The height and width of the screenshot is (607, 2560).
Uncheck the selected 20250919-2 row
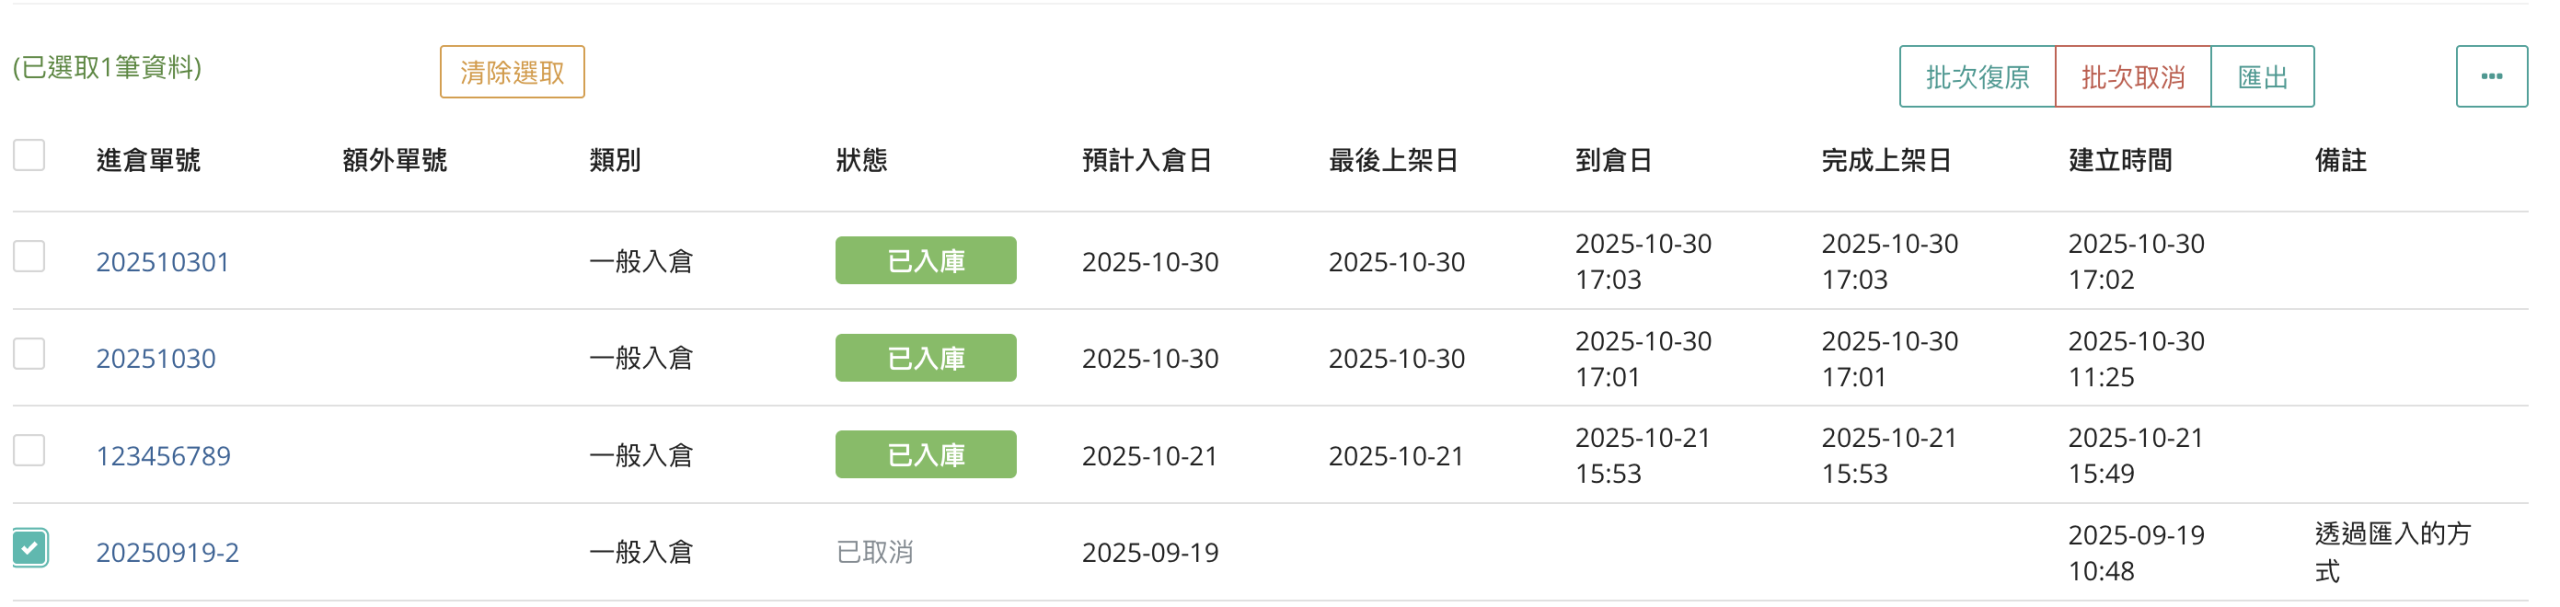(x=30, y=547)
